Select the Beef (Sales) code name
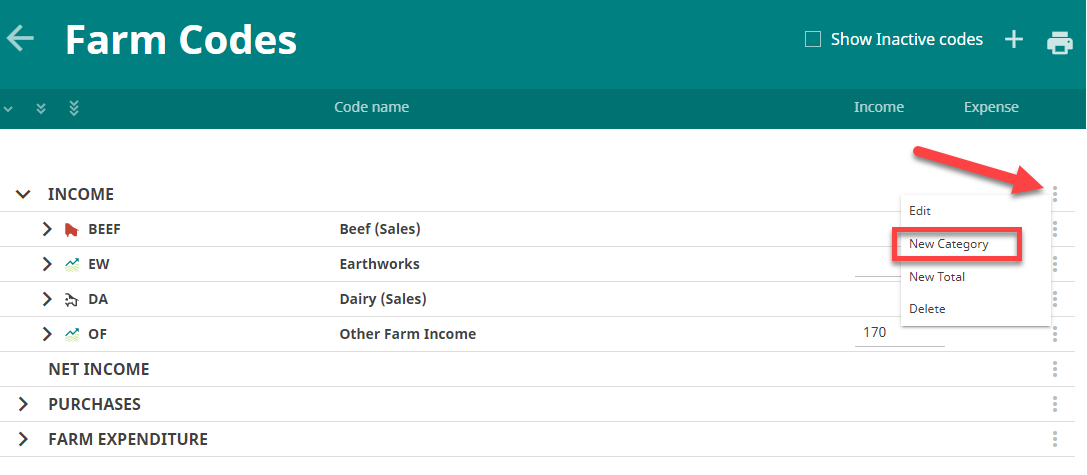 [x=380, y=229]
